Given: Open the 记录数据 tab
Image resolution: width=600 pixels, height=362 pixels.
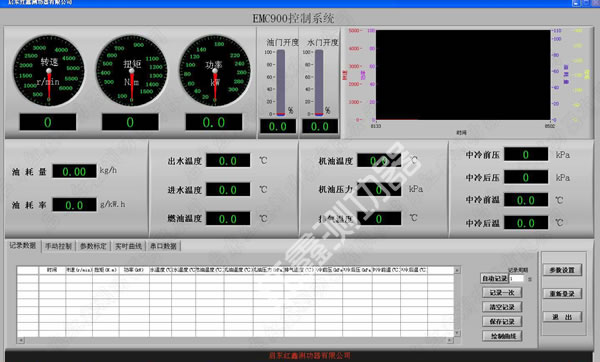Looking at the screenshot, I should pos(23,246).
